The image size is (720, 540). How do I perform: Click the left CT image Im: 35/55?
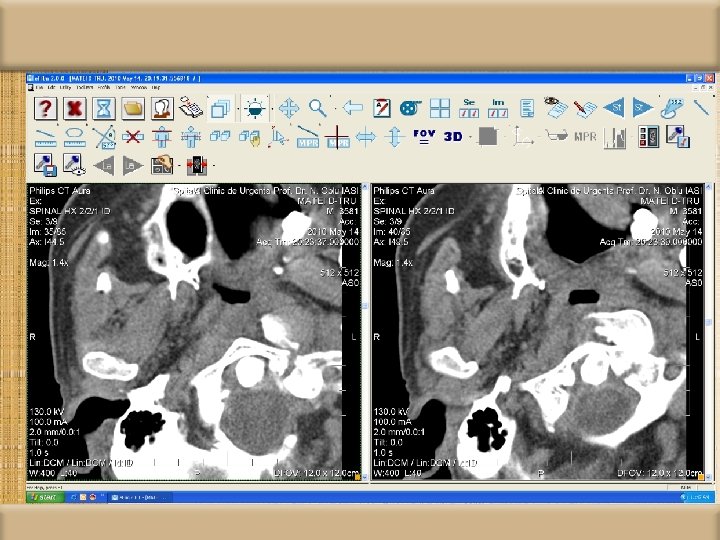tap(194, 332)
